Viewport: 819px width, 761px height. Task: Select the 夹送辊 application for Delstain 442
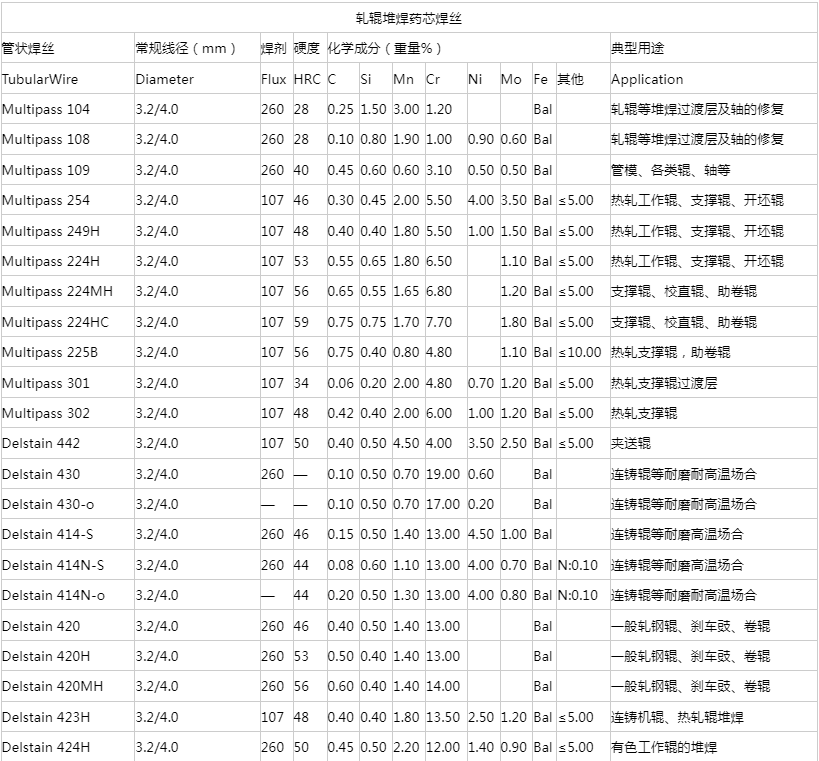(x=631, y=443)
